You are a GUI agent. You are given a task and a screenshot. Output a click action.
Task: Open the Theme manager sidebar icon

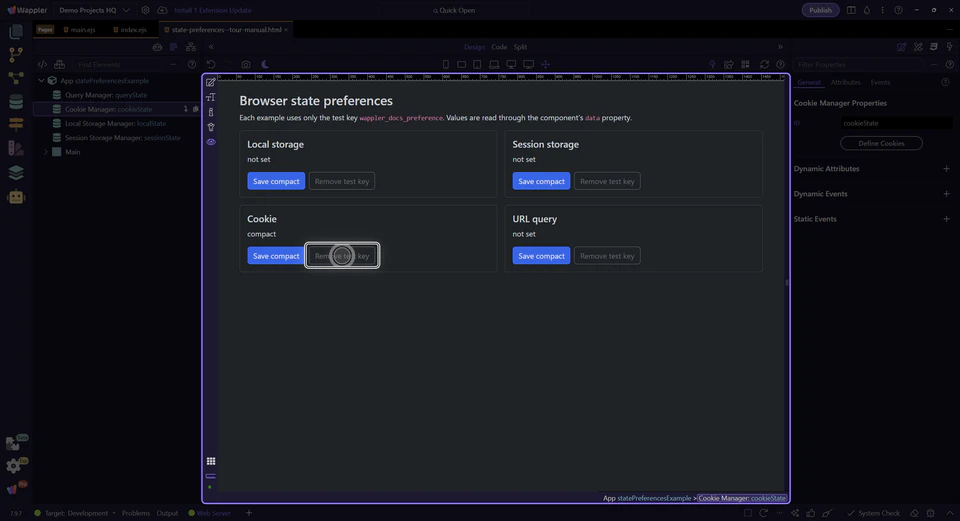pos(16,148)
